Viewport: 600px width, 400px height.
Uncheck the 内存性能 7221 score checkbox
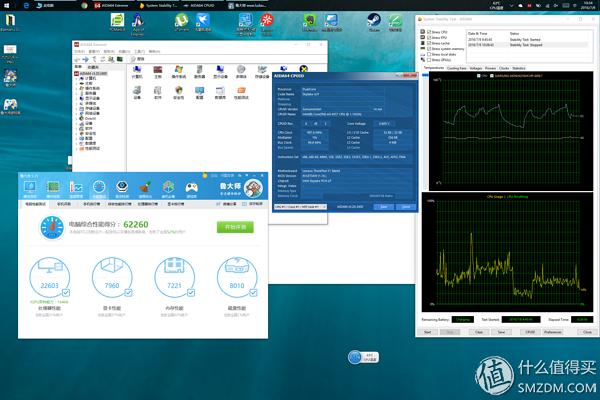point(191,293)
